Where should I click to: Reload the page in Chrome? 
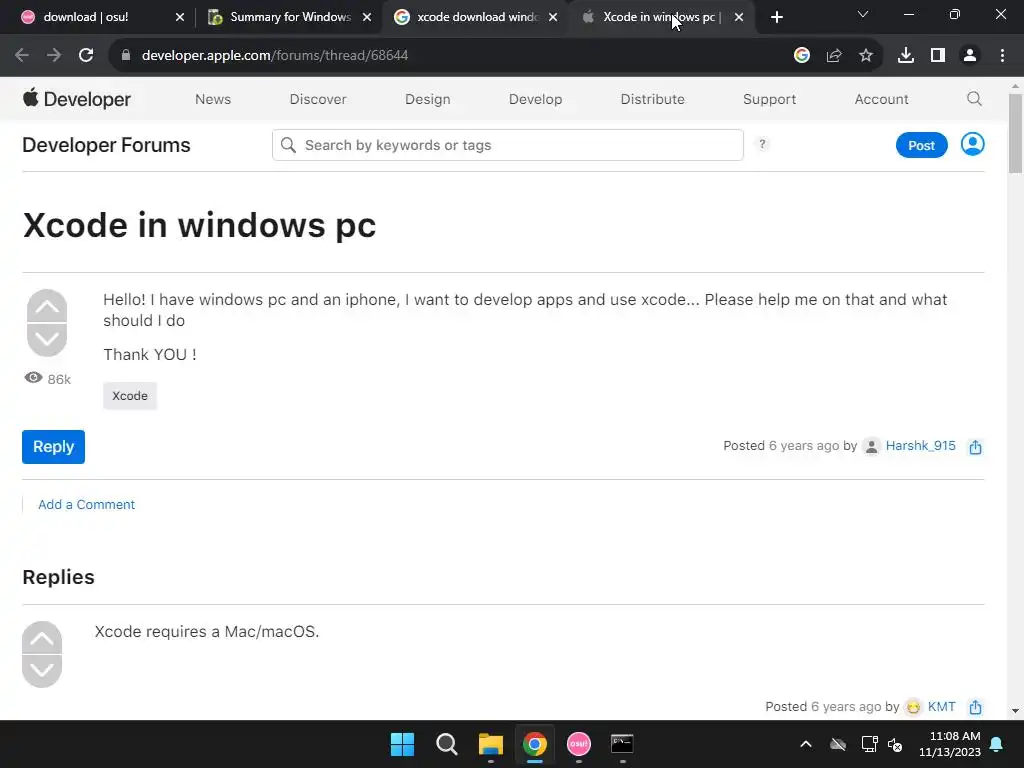click(x=86, y=56)
